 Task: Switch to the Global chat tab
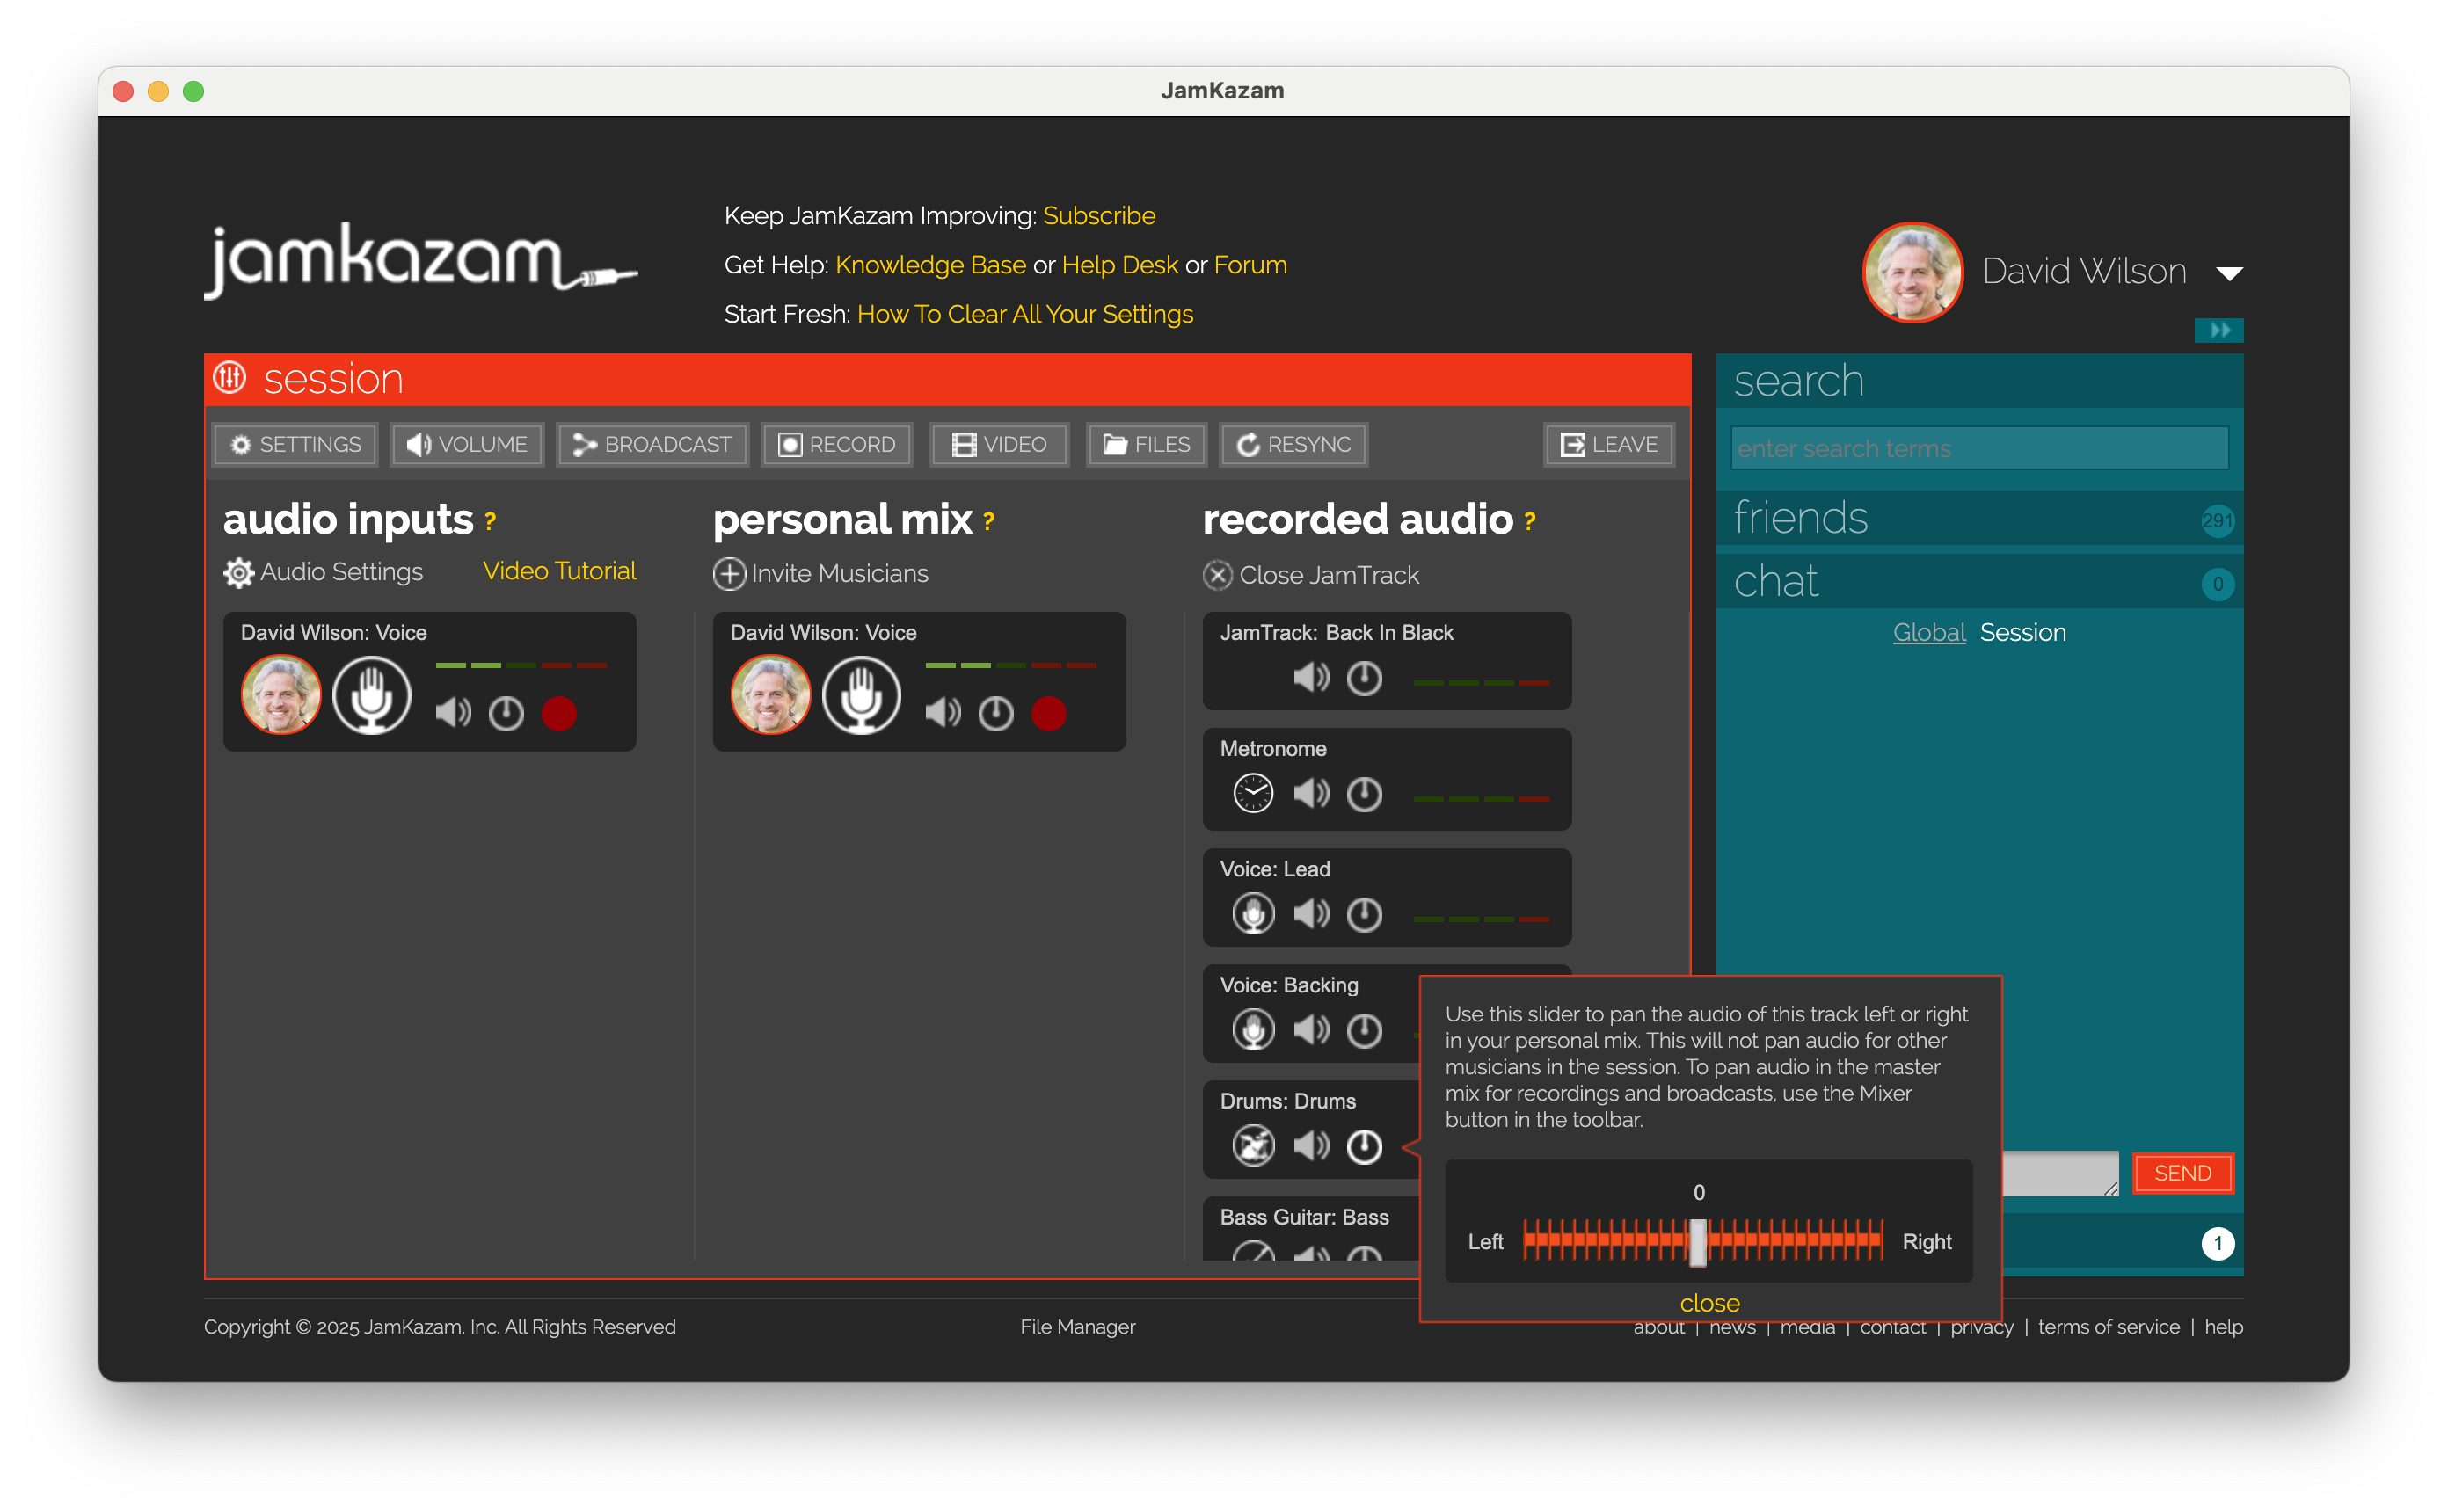click(1928, 633)
